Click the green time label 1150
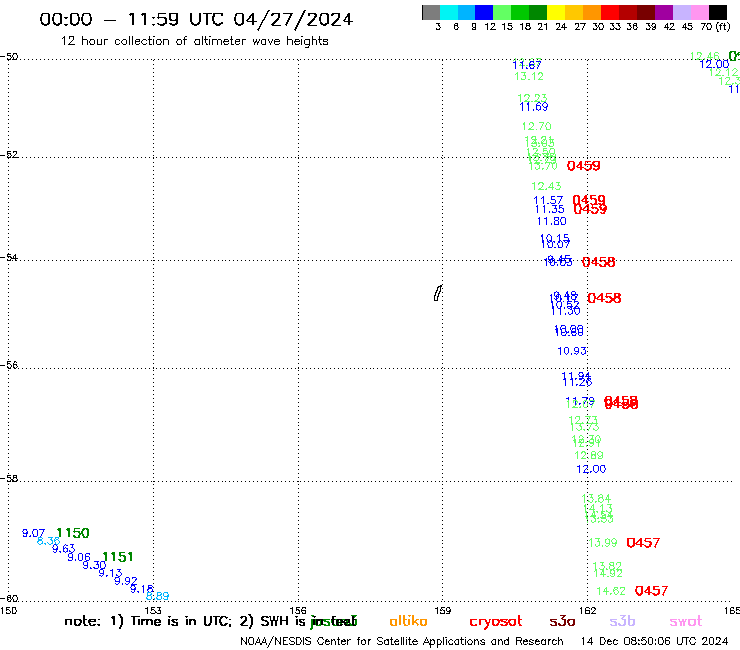 pos(73,533)
